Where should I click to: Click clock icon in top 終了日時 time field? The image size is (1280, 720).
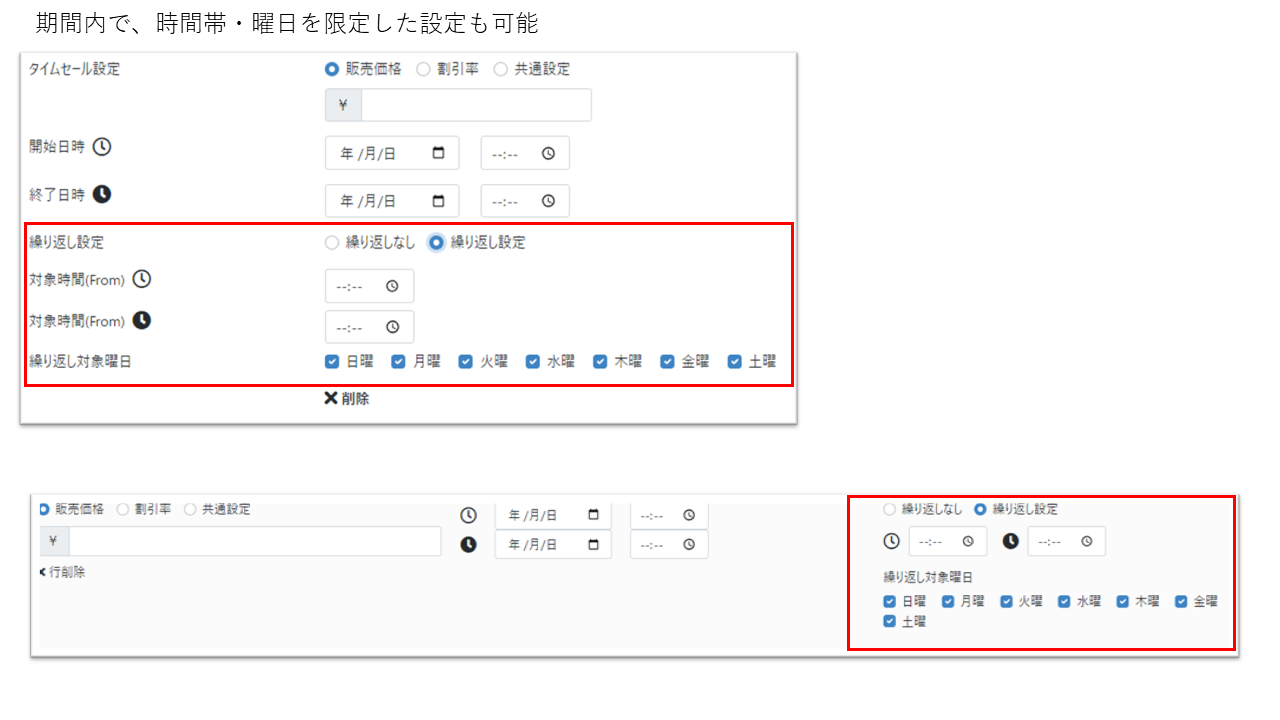548,201
